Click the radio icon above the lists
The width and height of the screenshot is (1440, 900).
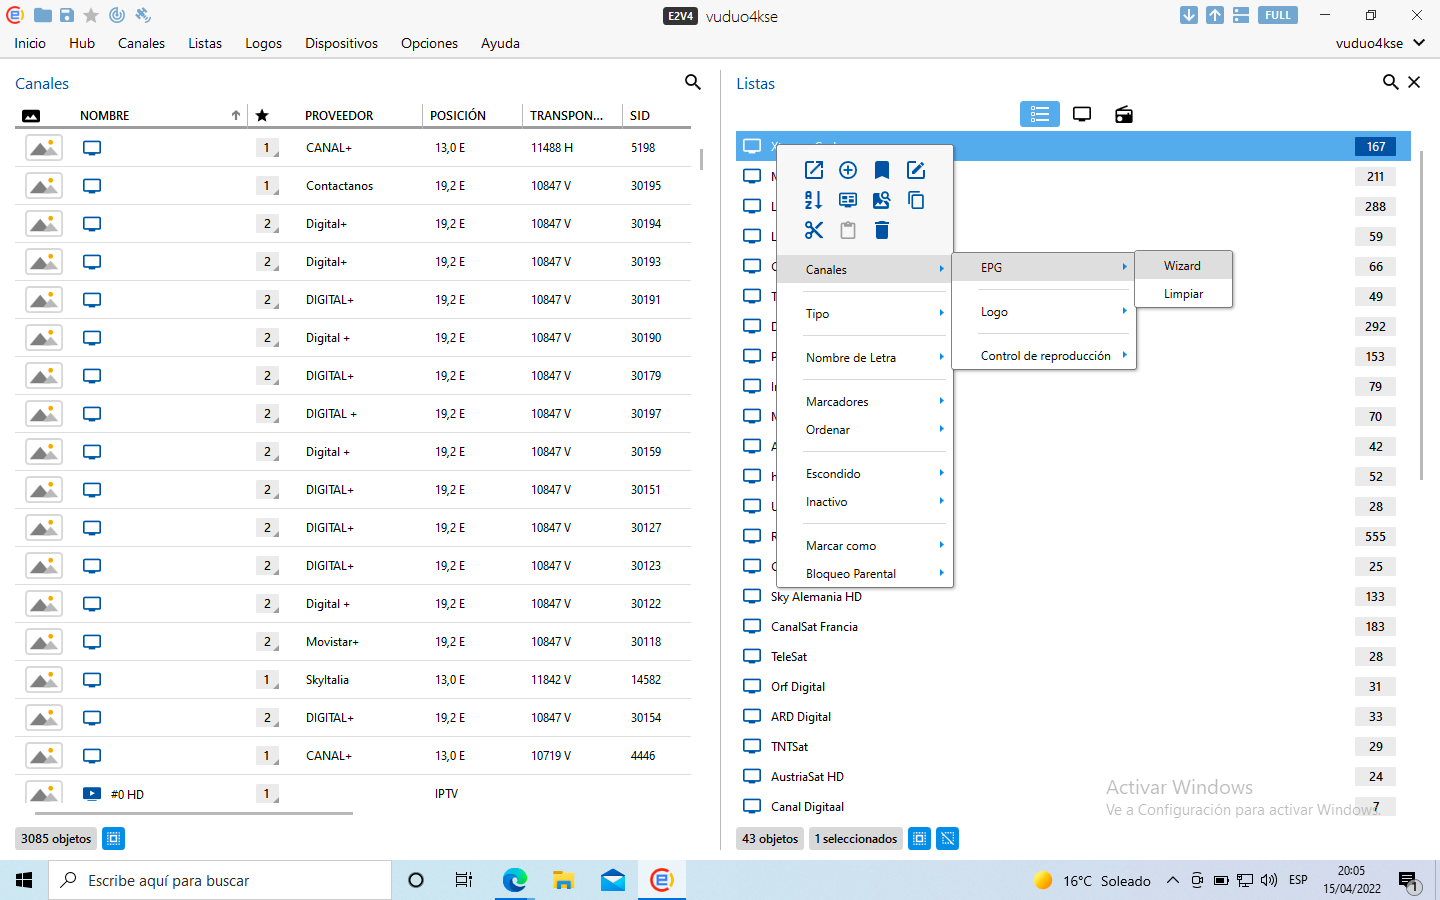pyautogui.click(x=1124, y=114)
